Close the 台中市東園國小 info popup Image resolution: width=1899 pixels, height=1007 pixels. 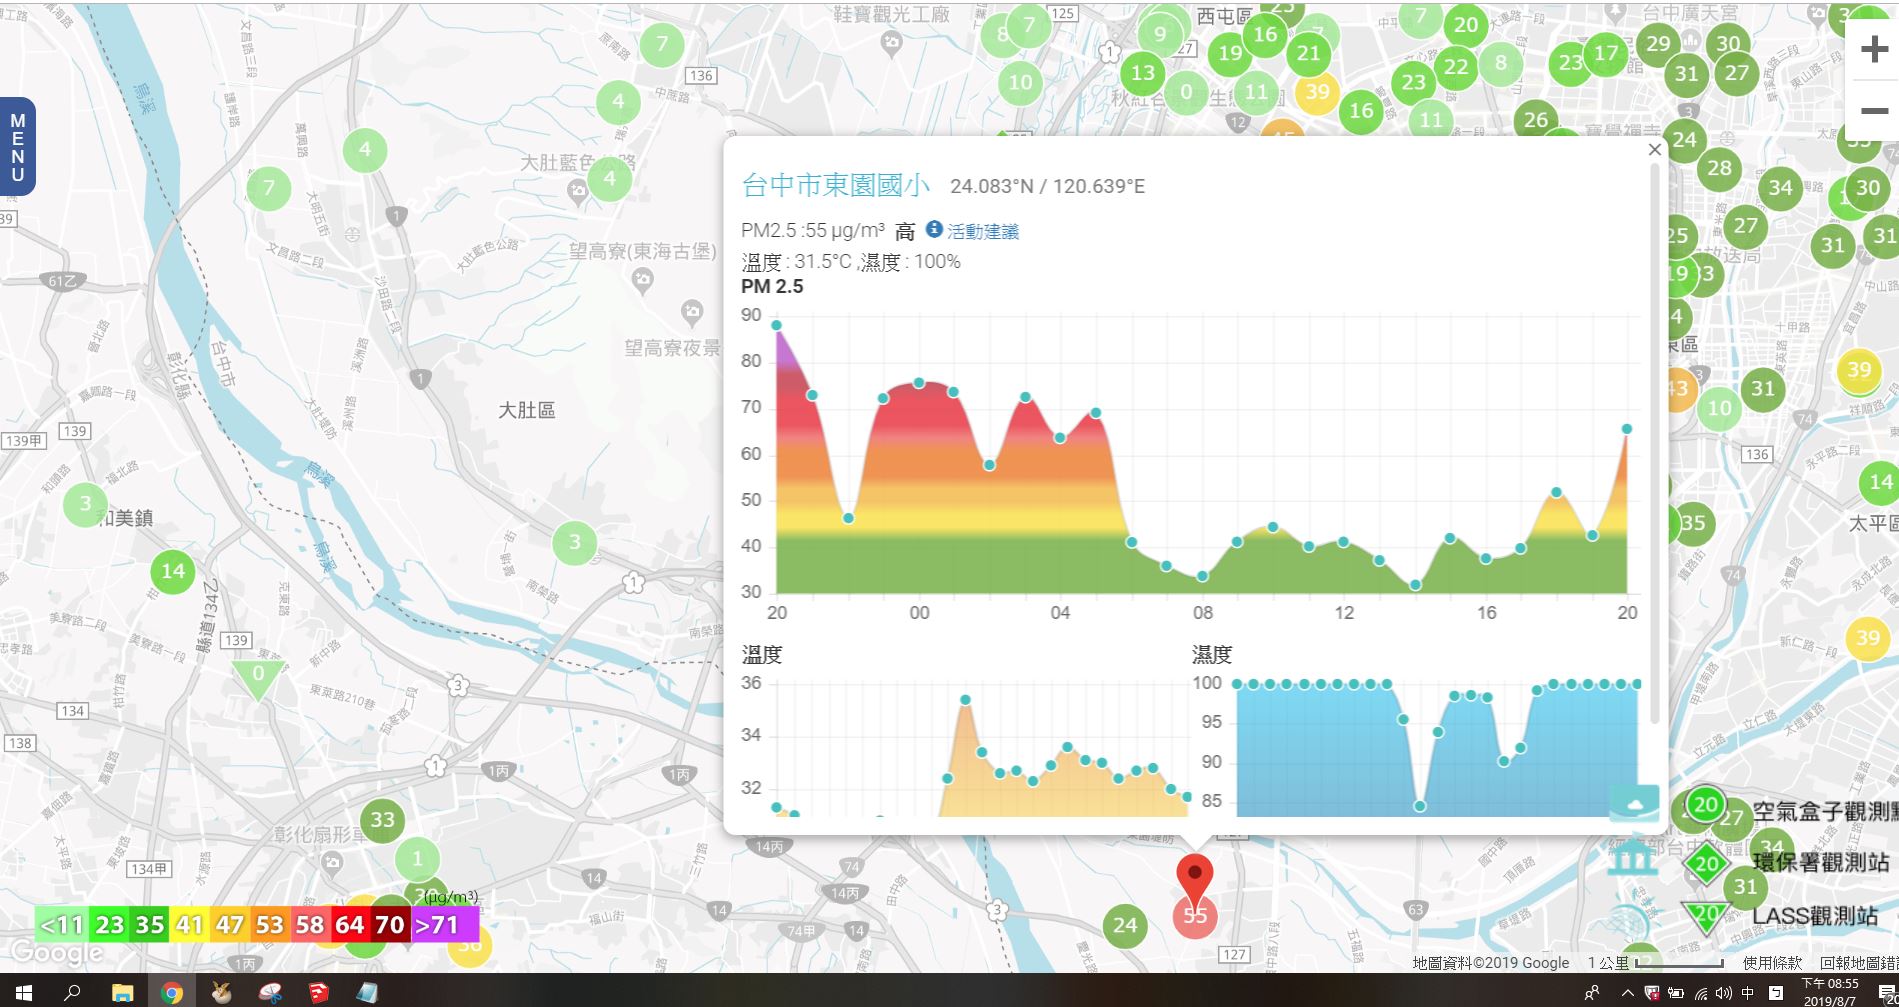click(x=1654, y=150)
